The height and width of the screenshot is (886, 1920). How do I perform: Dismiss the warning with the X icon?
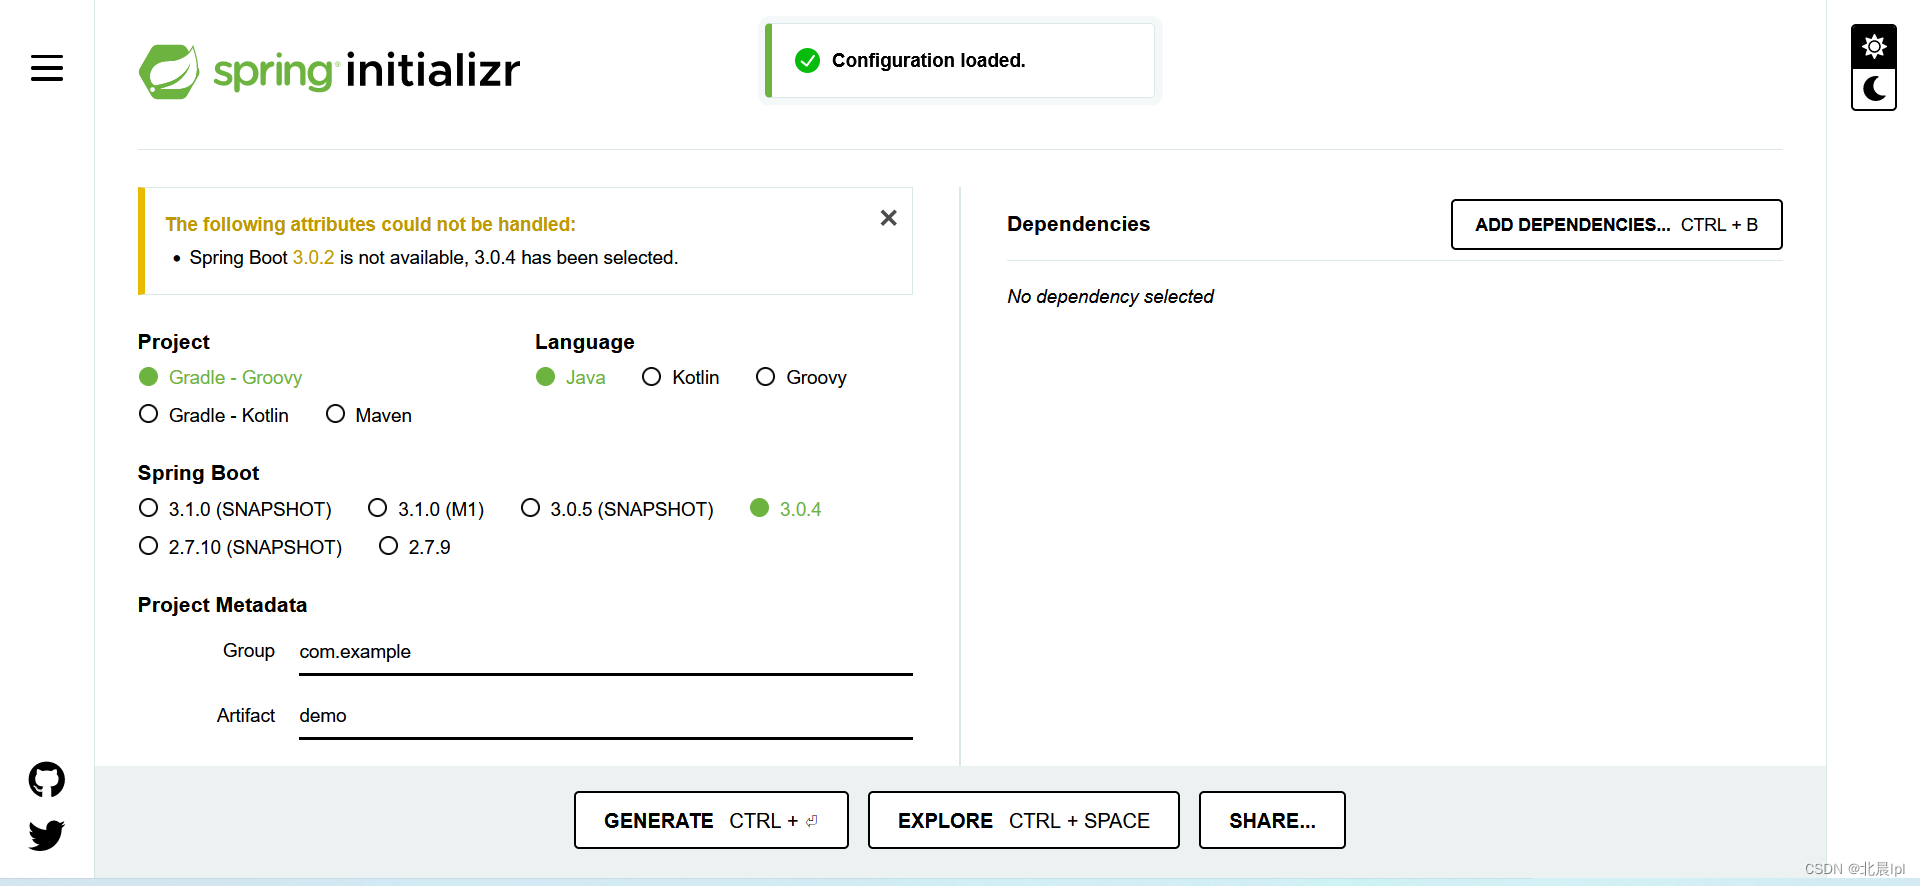click(888, 218)
